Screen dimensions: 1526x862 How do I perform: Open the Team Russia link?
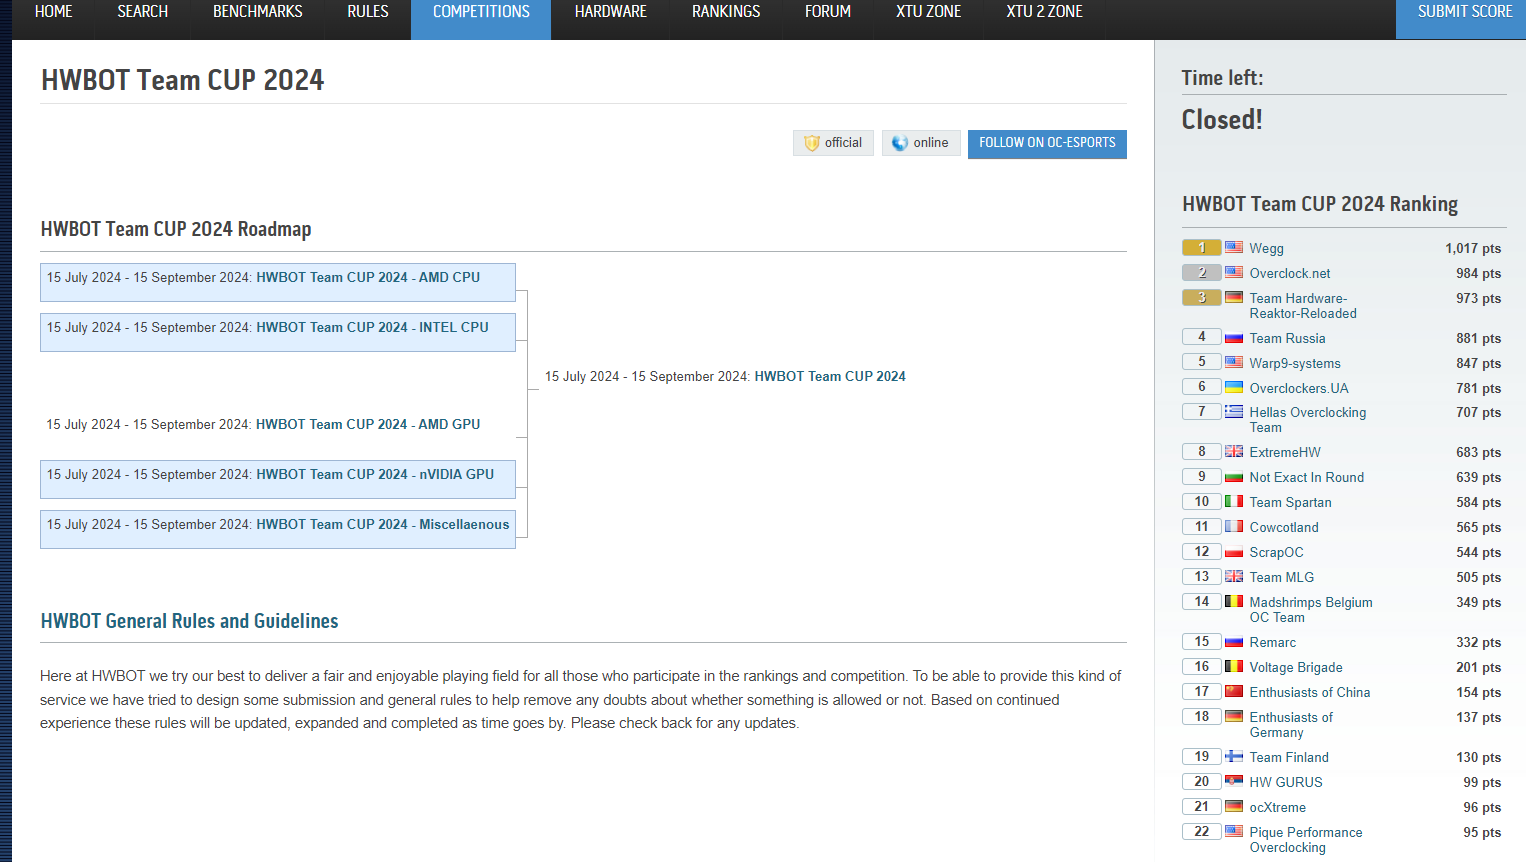1287,339
